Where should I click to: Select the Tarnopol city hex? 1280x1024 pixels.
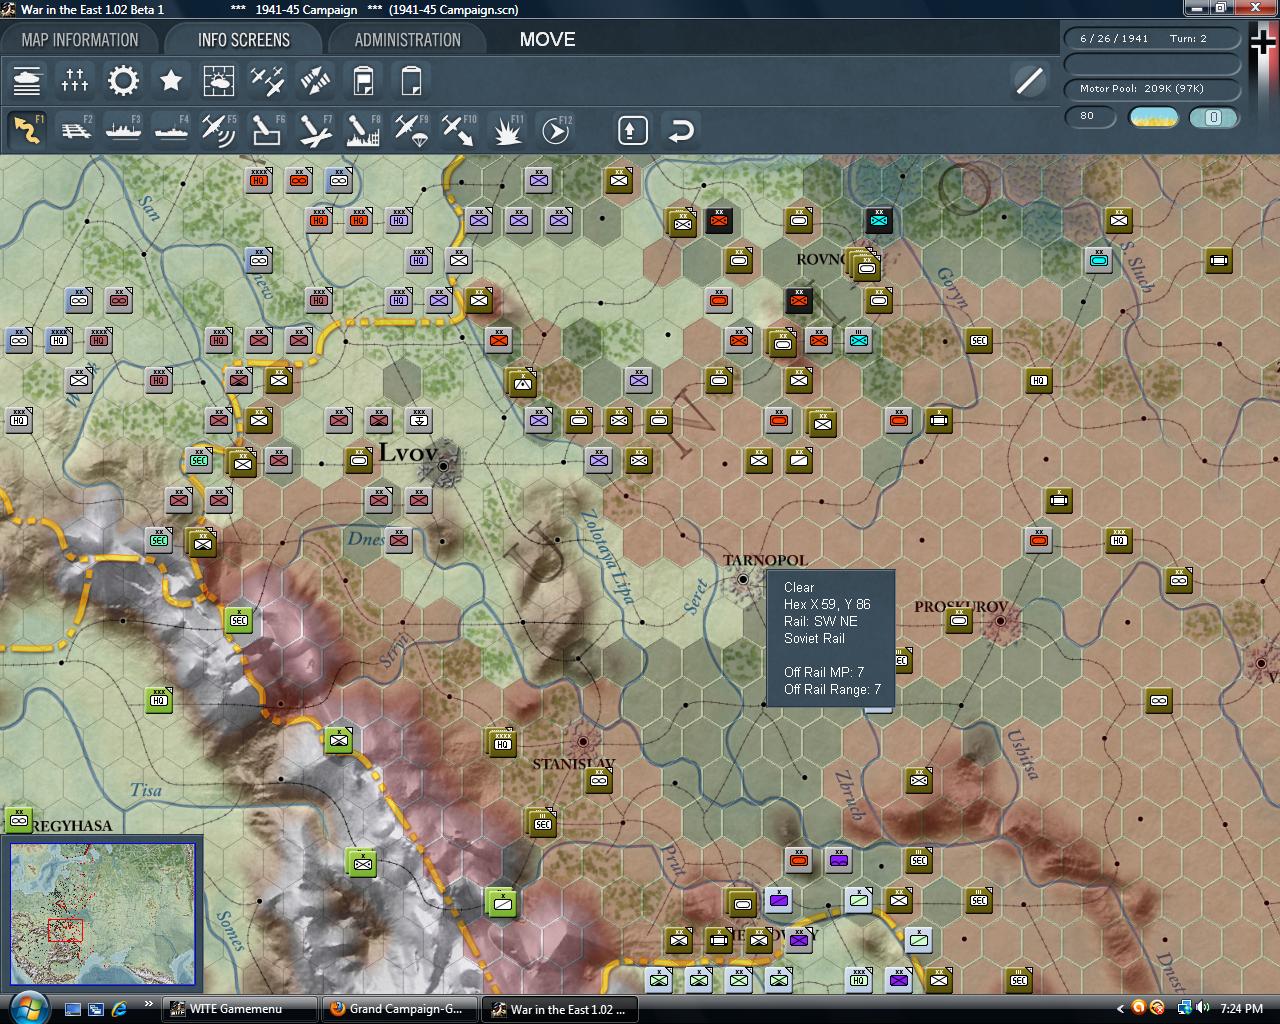coord(743,579)
